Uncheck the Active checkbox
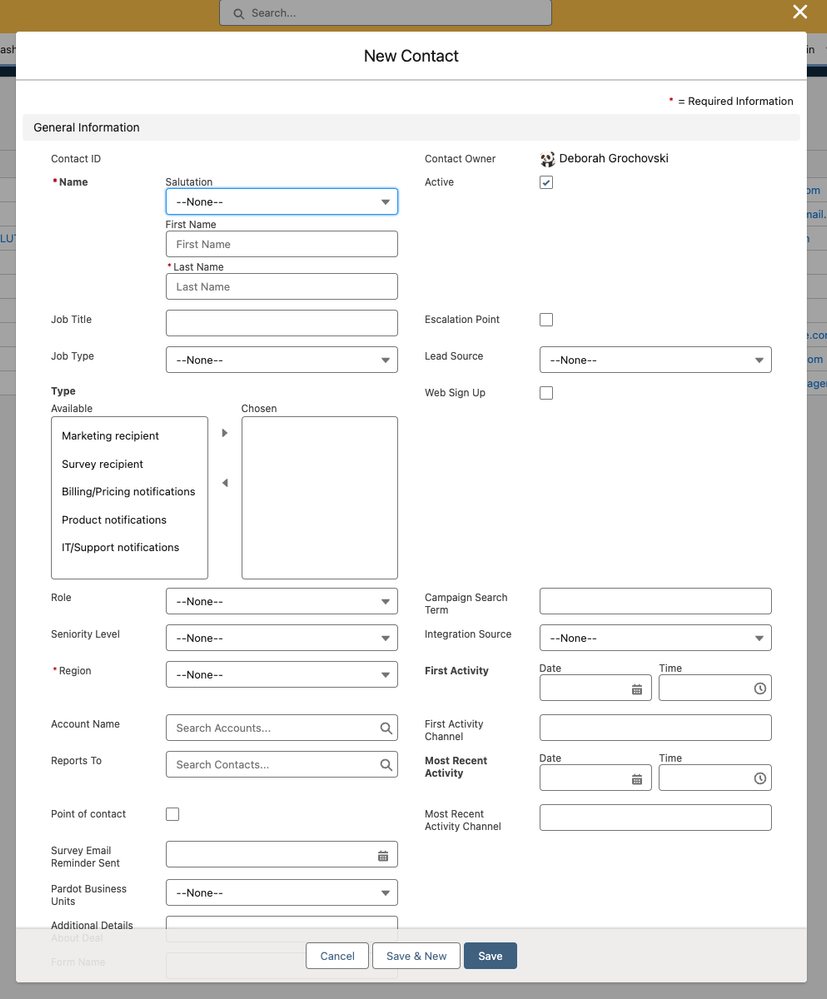This screenshot has height=999, width=827. [546, 182]
